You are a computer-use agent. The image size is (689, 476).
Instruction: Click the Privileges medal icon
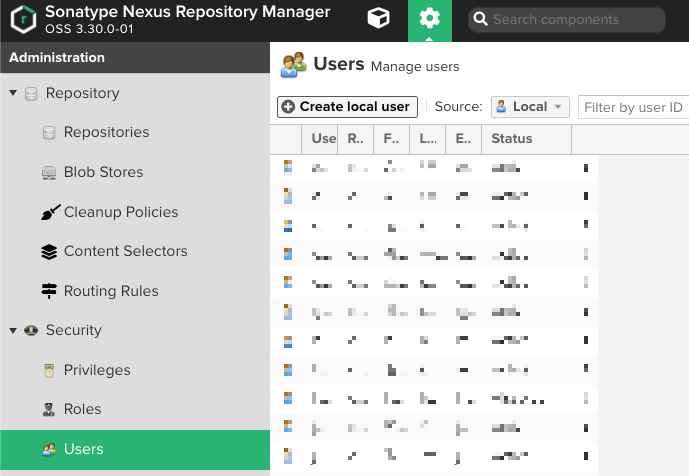pos(49,371)
